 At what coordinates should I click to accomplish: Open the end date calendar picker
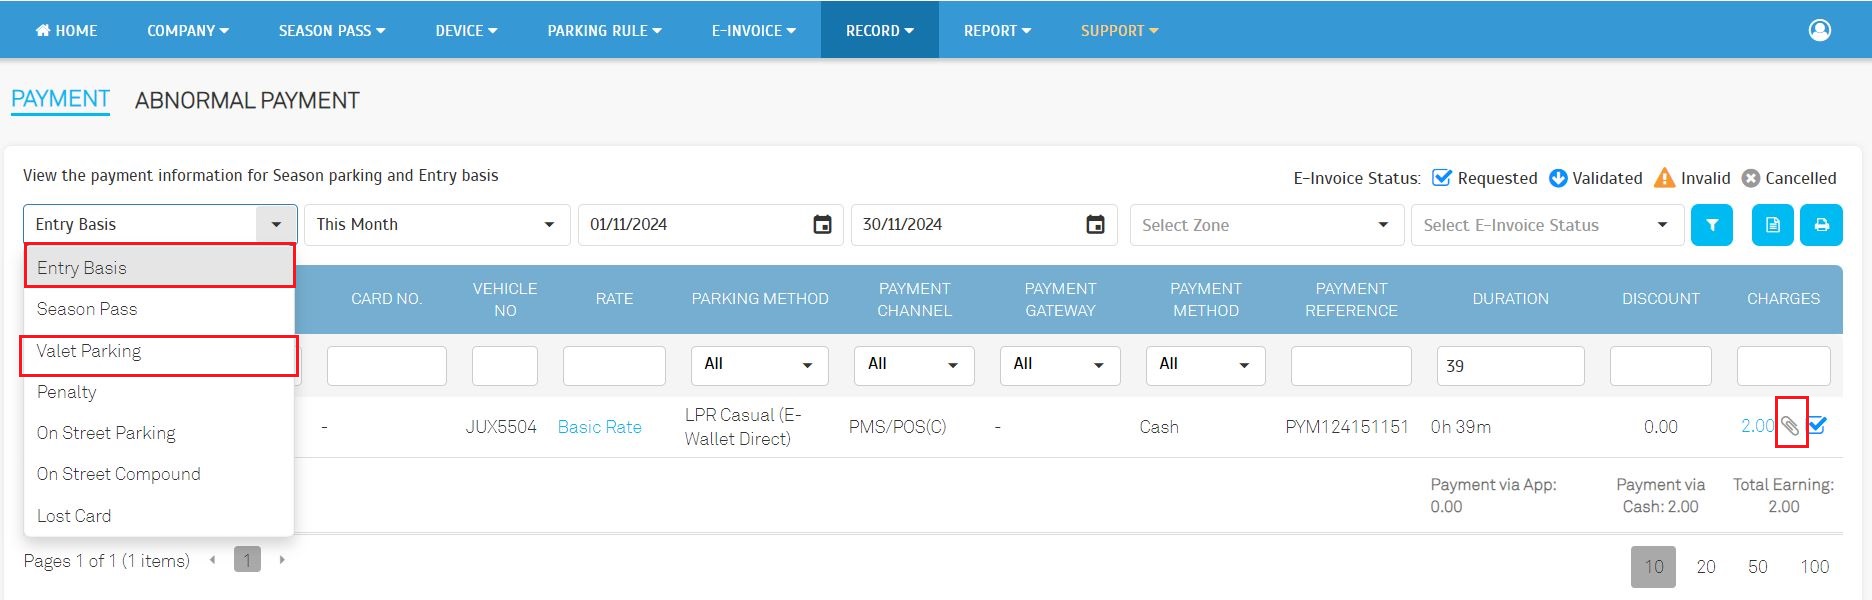[1096, 225]
